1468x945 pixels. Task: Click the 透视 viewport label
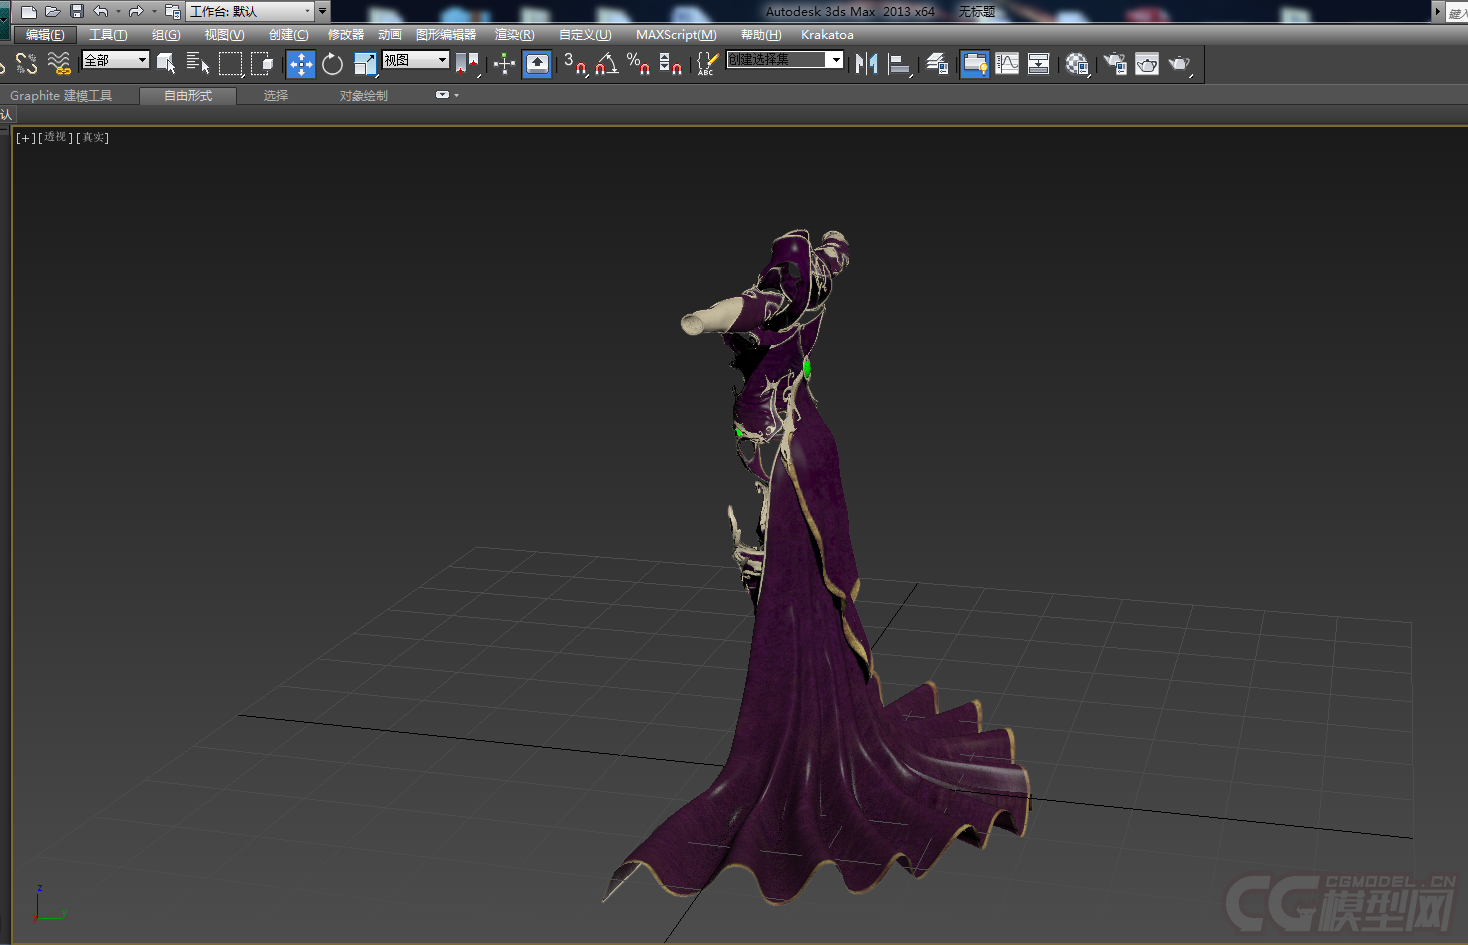pos(55,137)
